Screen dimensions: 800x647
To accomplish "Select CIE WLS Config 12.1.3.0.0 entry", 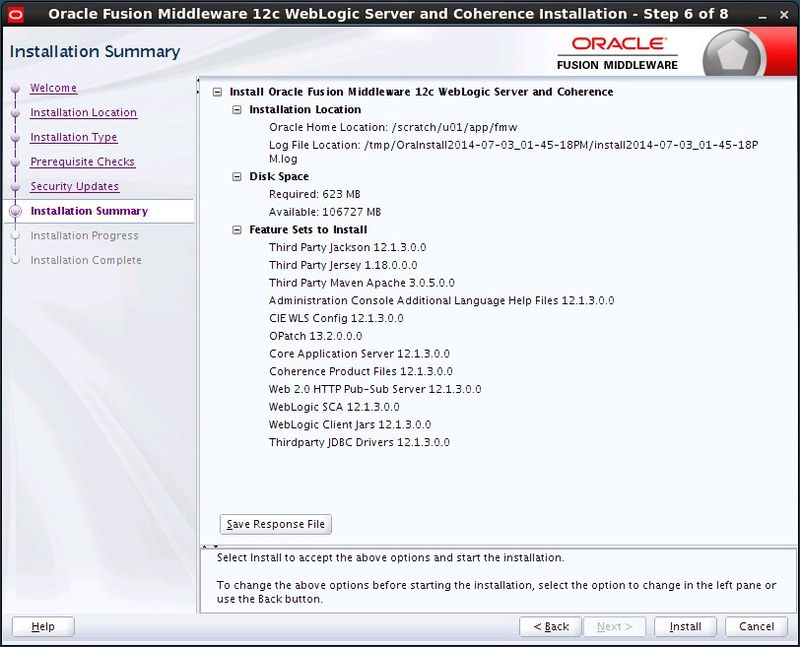I will [x=336, y=318].
